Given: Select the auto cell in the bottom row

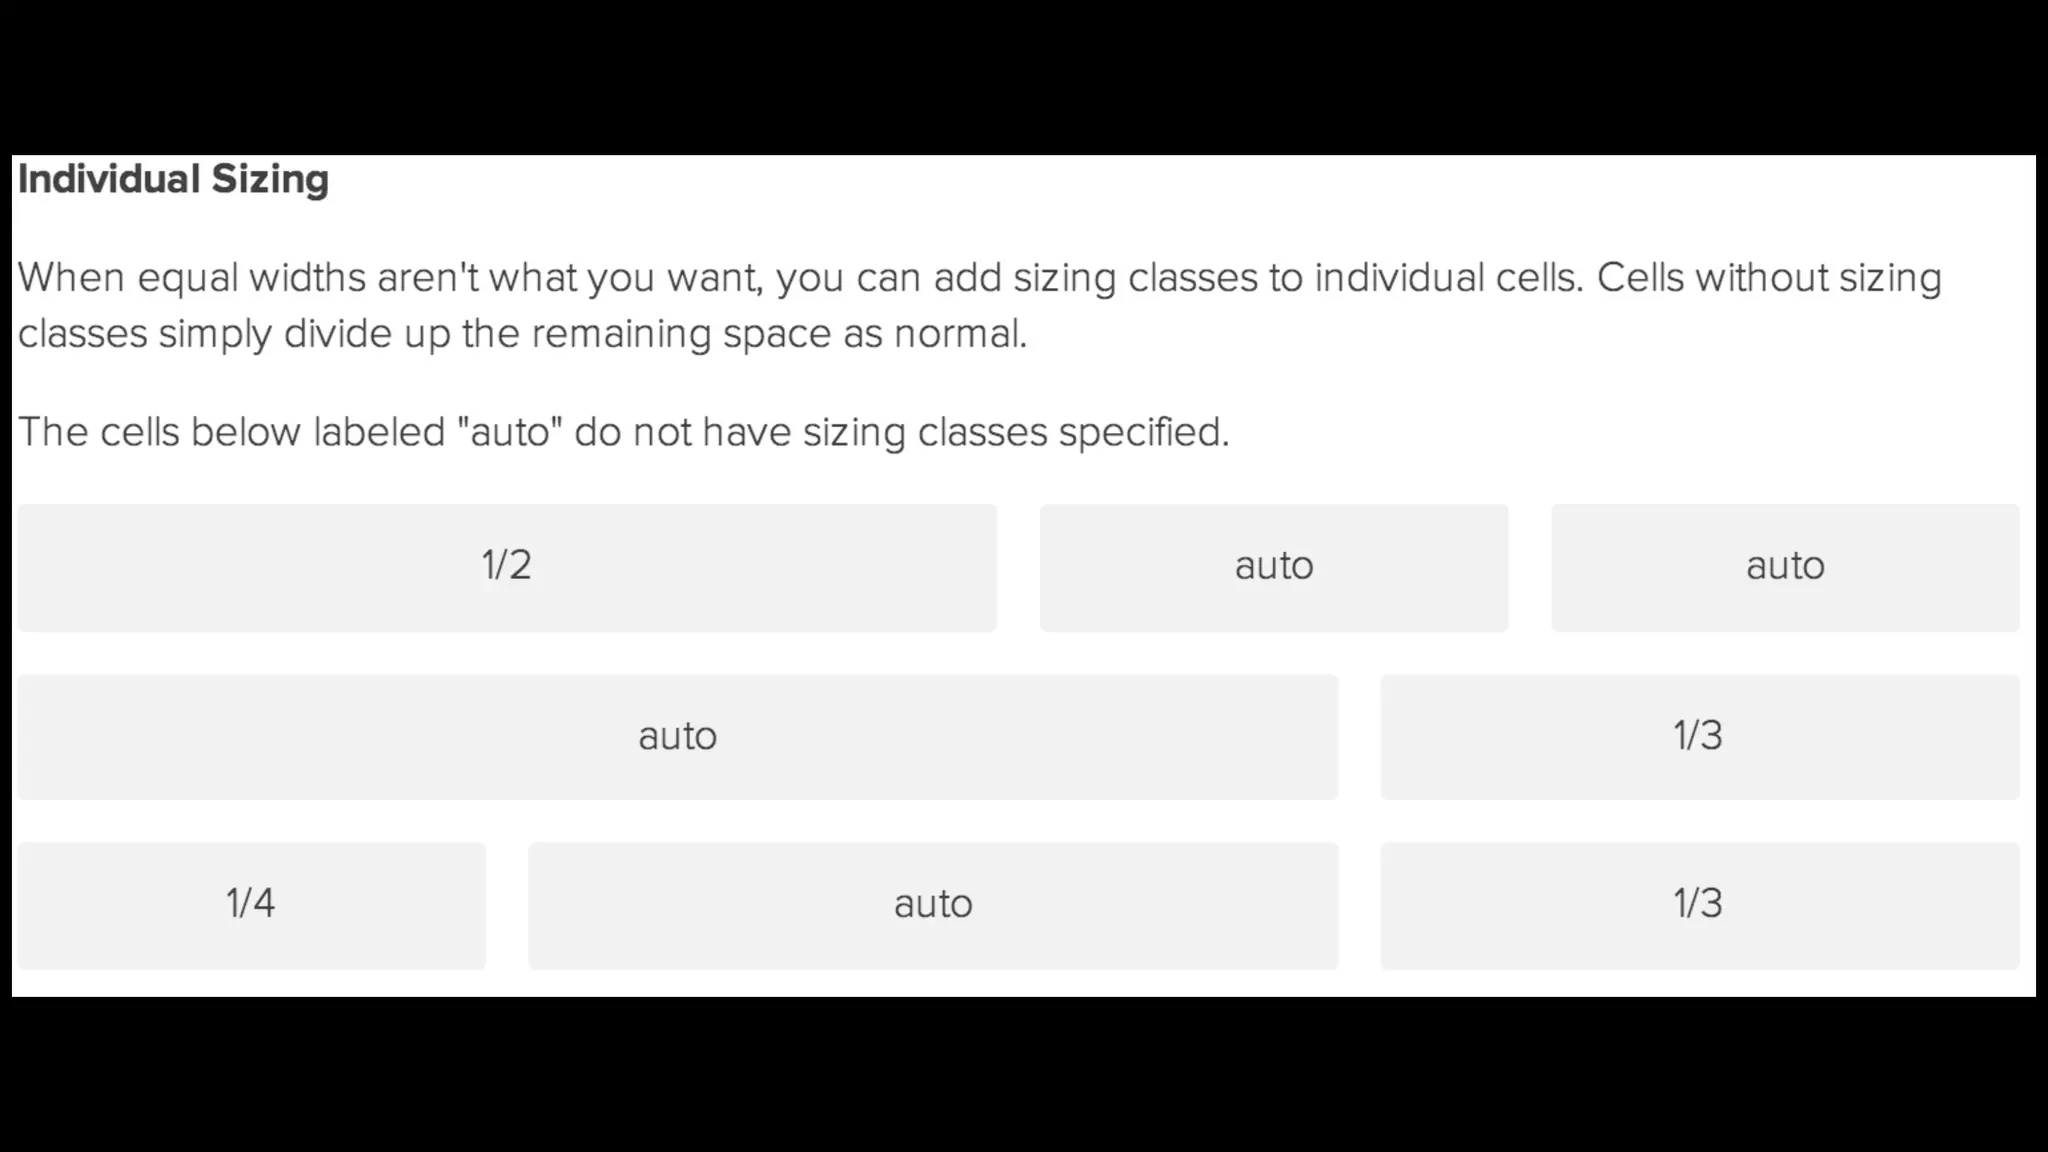Looking at the screenshot, I should (932, 905).
